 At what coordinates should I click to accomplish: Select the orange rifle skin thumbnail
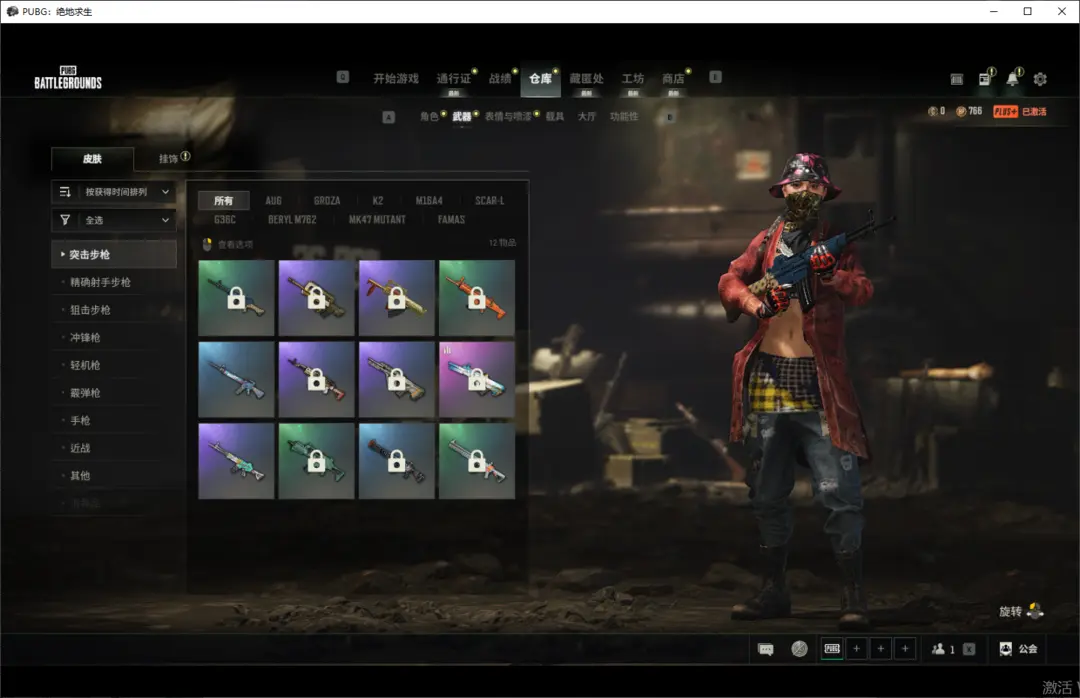[x=477, y=298]
